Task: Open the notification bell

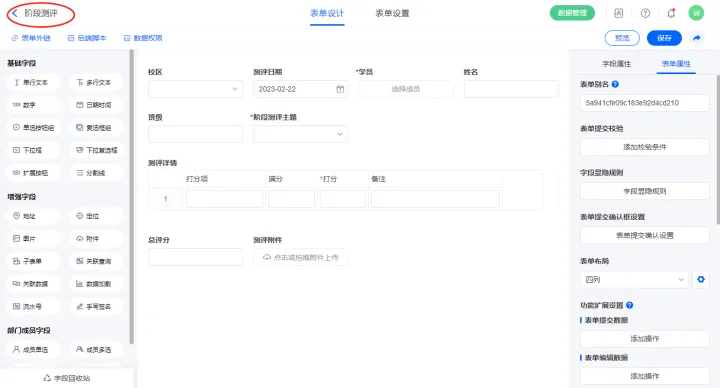Action: (671, 13)
